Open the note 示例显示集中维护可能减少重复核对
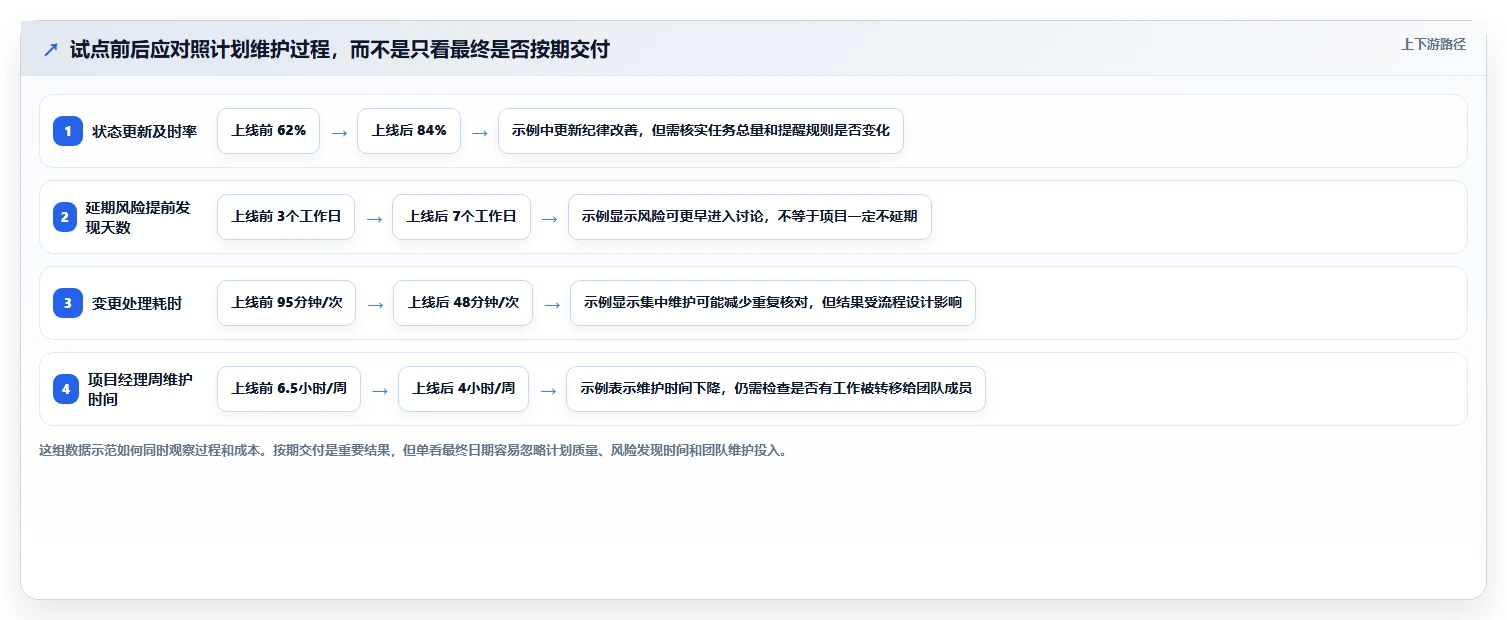 [773, 303]
